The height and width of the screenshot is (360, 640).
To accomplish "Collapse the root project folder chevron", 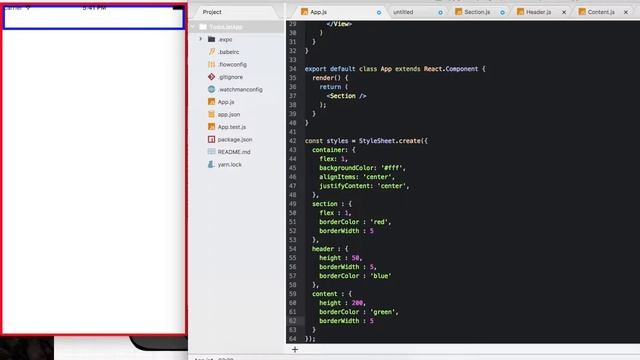I will coord(192,27).
